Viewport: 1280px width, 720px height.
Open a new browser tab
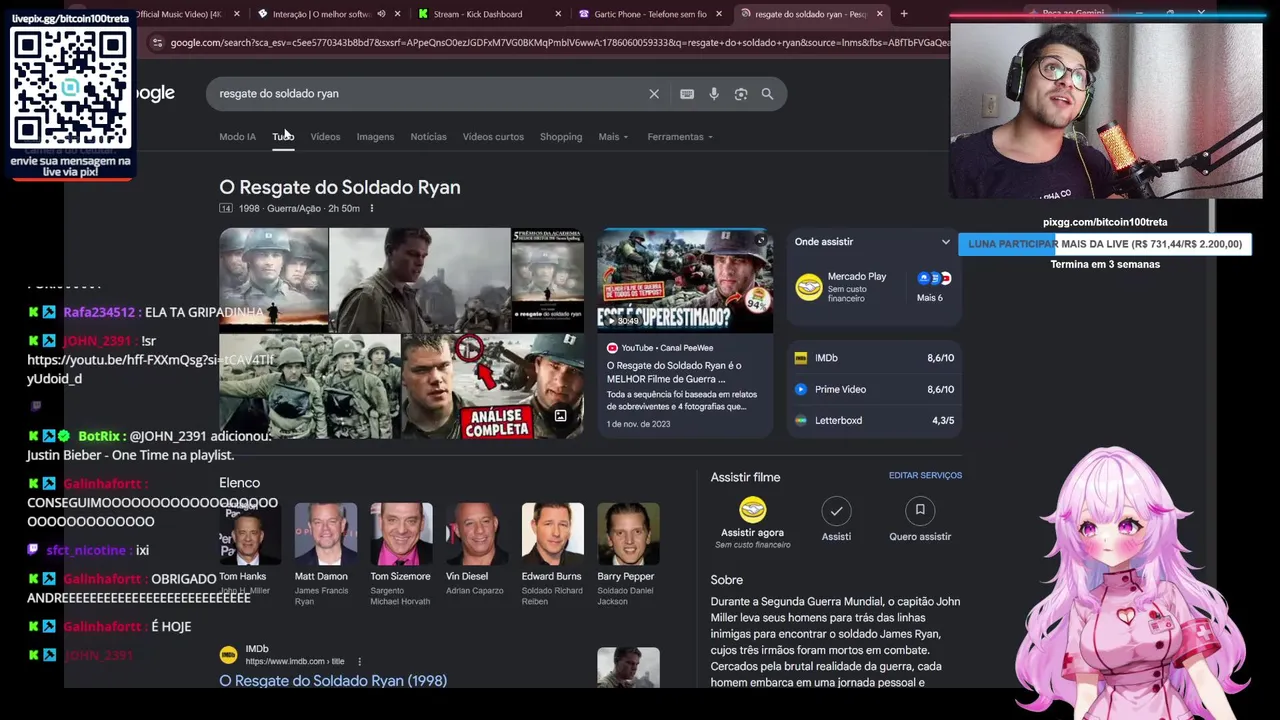pos(904,14)
